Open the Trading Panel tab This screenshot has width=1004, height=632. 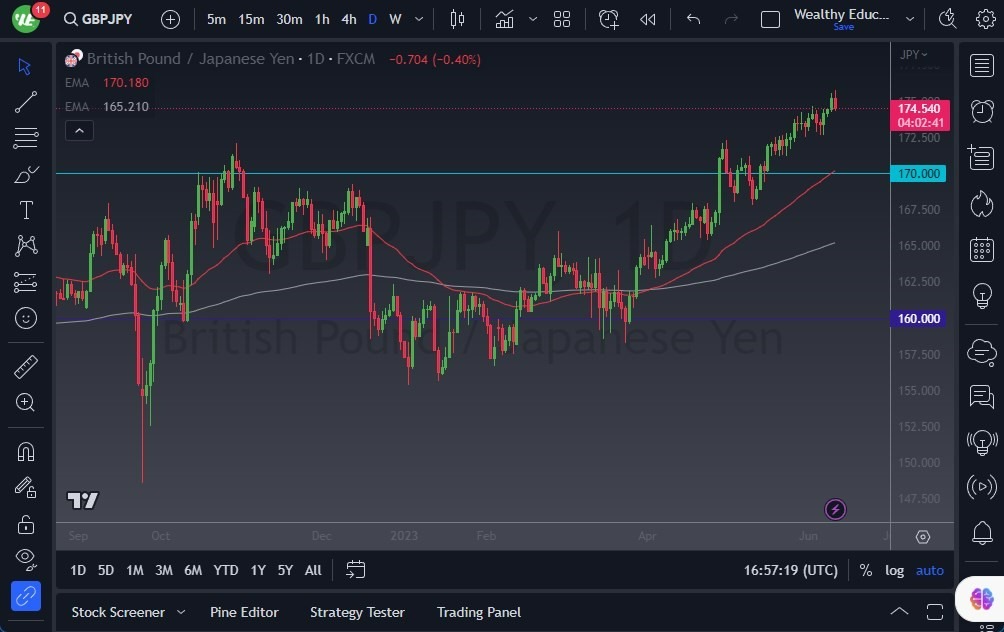pos(478,612)
